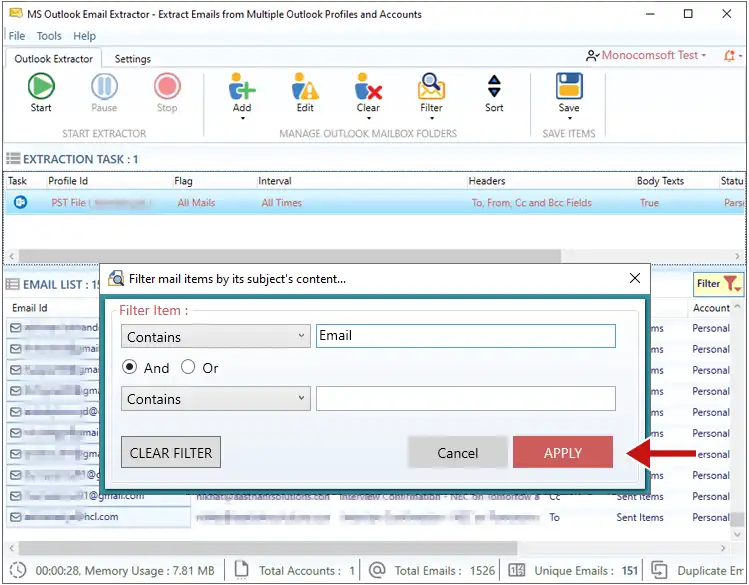The height and width of the screenshot is (585, 749).
Task: Open the Help menu
Action: pos(85,36)
